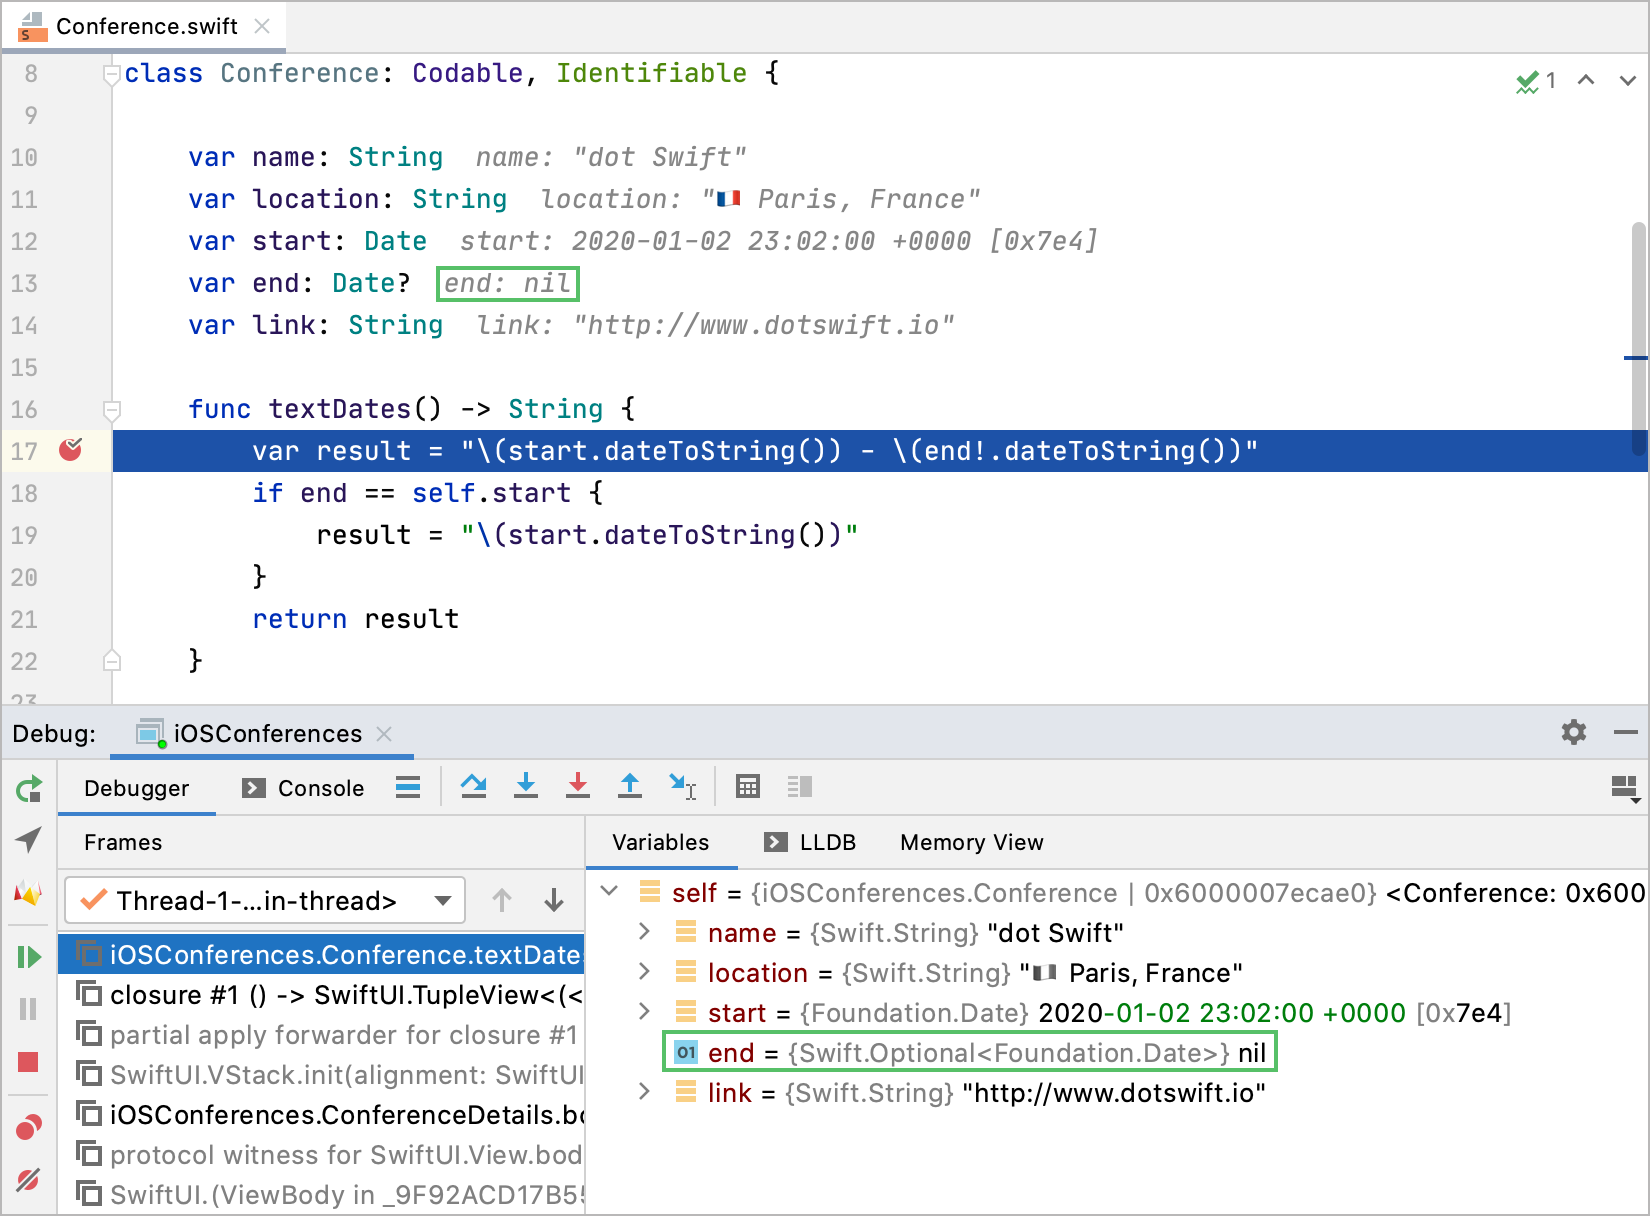
Task: Select the ConferenceDetails.body frame
Action: click(x=322, y=1115)
